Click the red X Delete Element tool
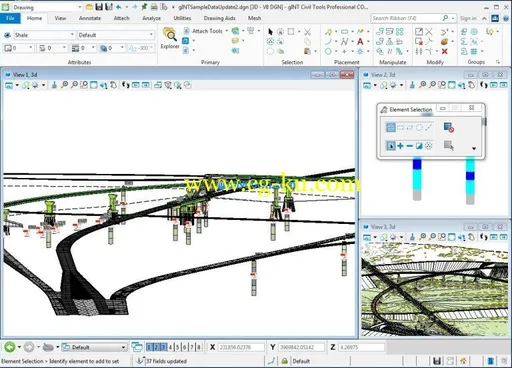The width and height of the screenshot is (512, 368). (444, 51)
